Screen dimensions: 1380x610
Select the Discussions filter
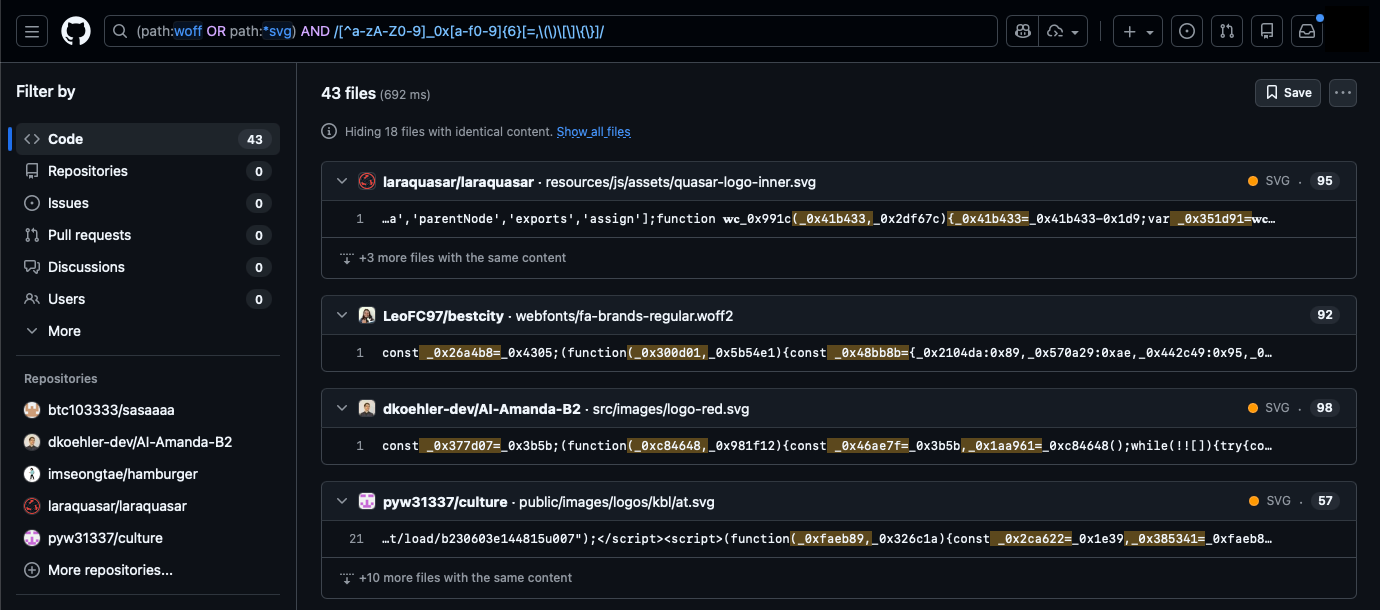[148, 267]
